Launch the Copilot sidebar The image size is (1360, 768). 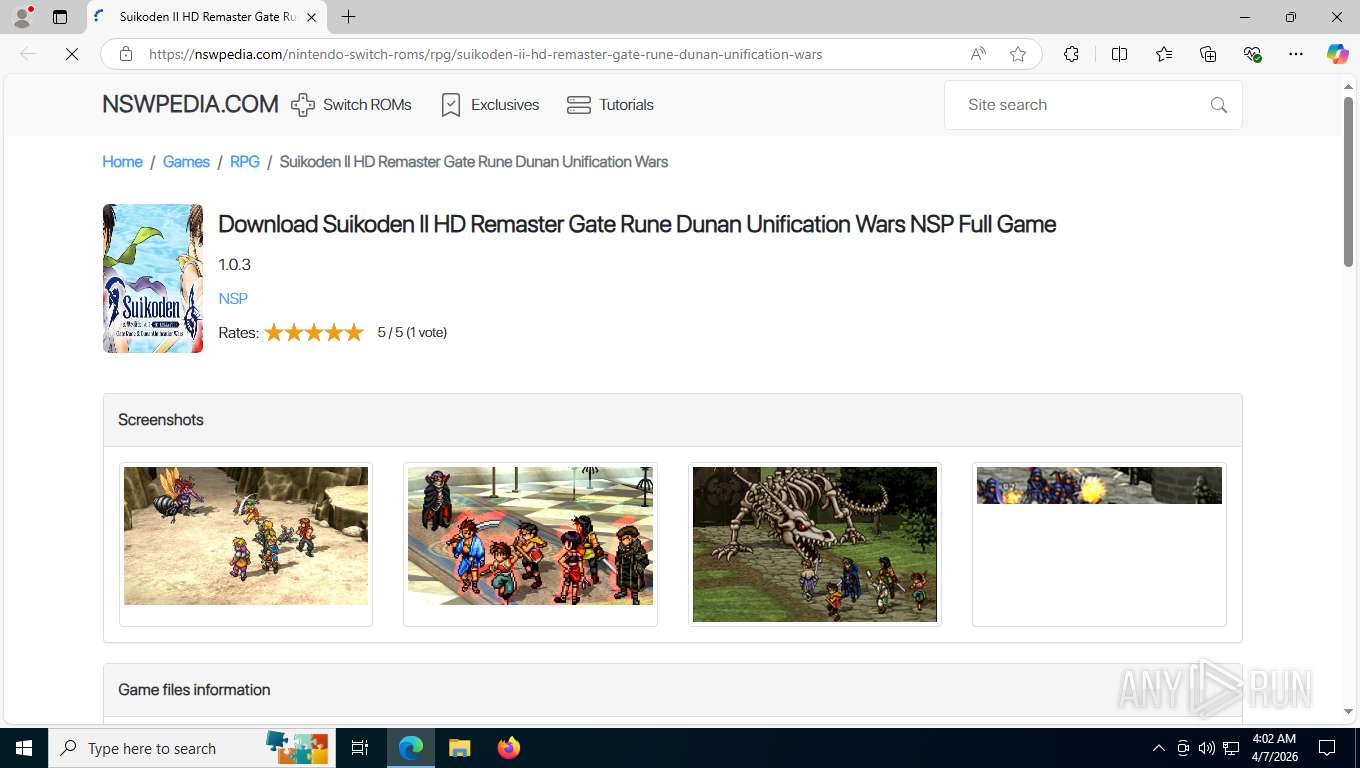coord(1337,54)
